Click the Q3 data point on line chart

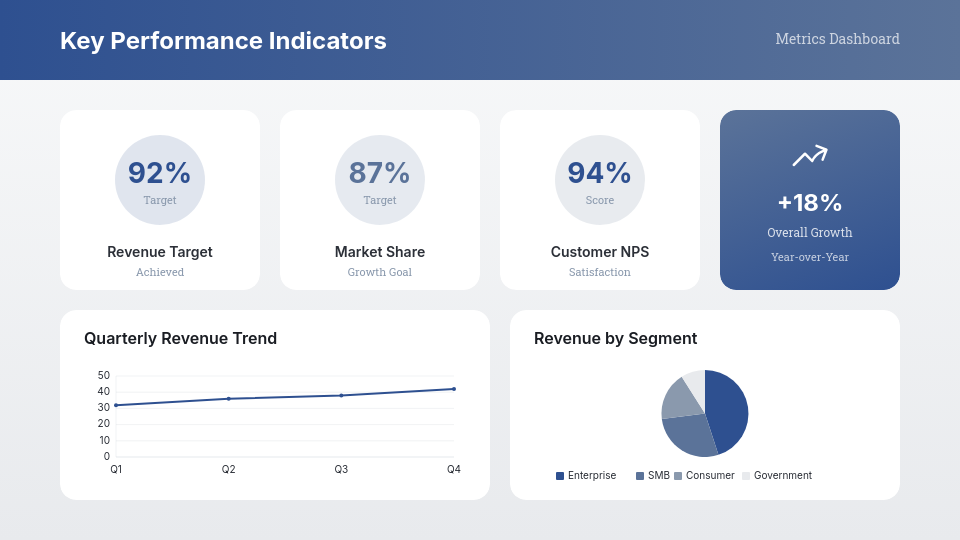click(341, 396)
